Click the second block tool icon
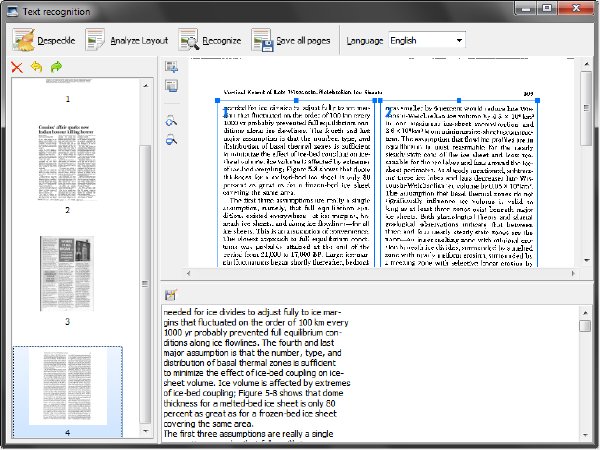 171,85
